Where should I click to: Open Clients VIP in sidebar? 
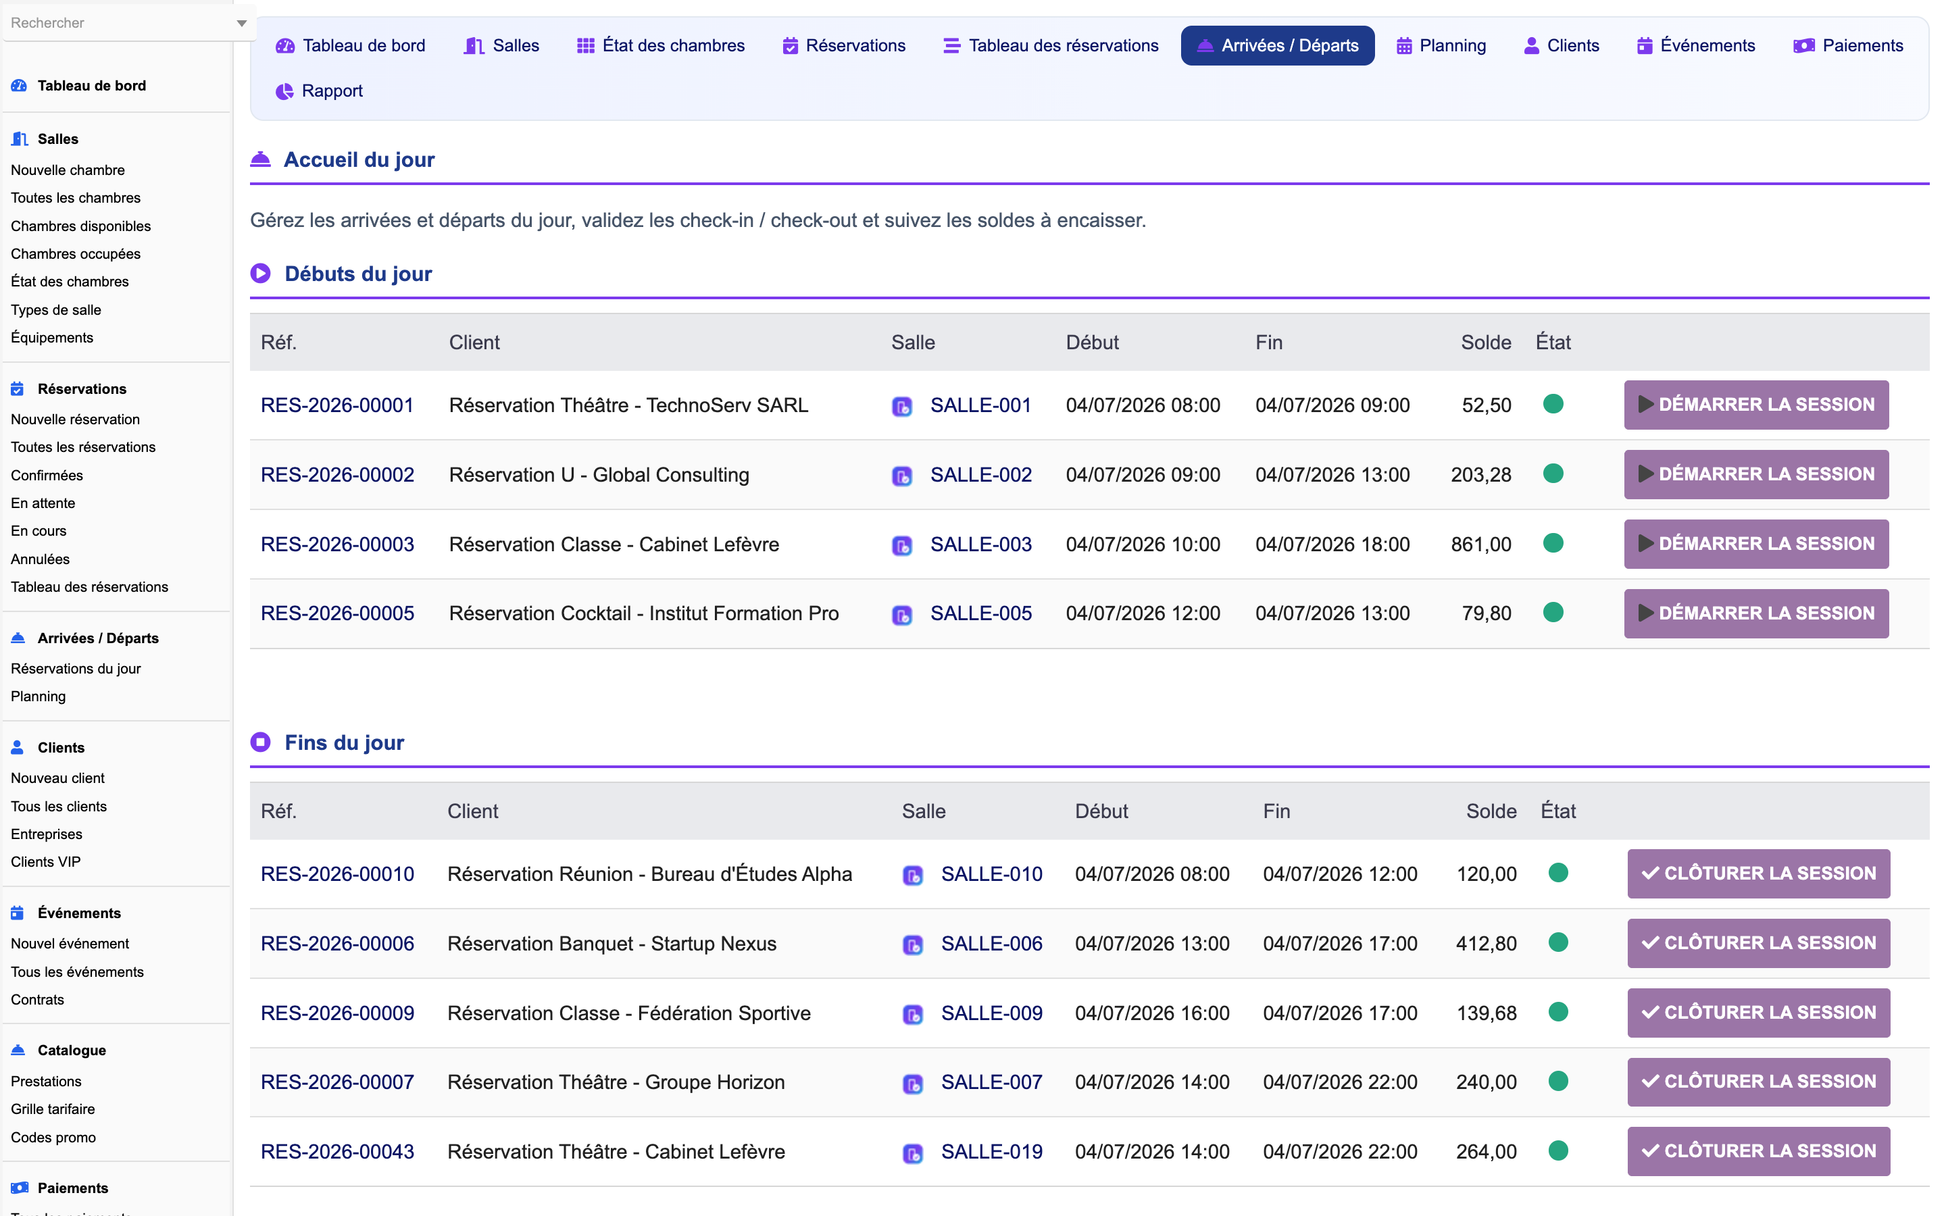pos(46,862)
